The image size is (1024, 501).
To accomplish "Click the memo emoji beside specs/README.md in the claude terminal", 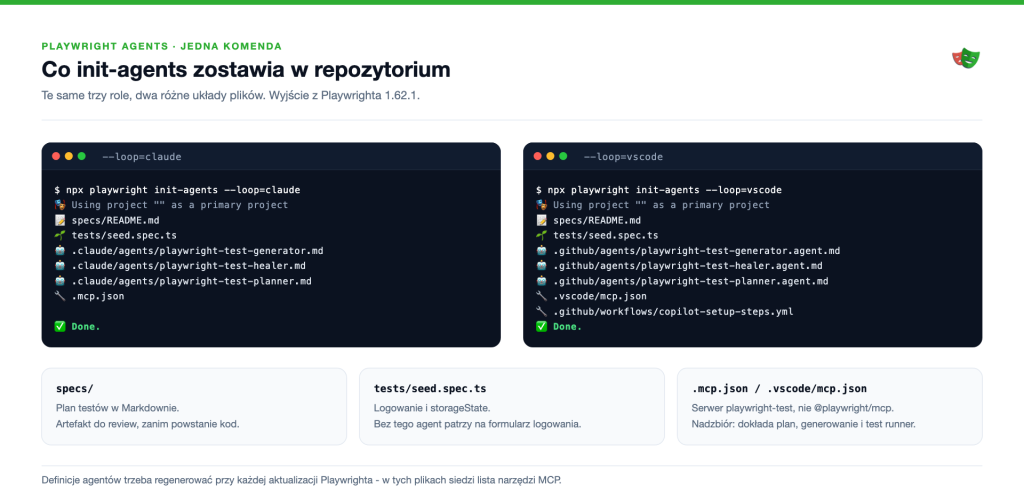I will [x=60, y=220].
